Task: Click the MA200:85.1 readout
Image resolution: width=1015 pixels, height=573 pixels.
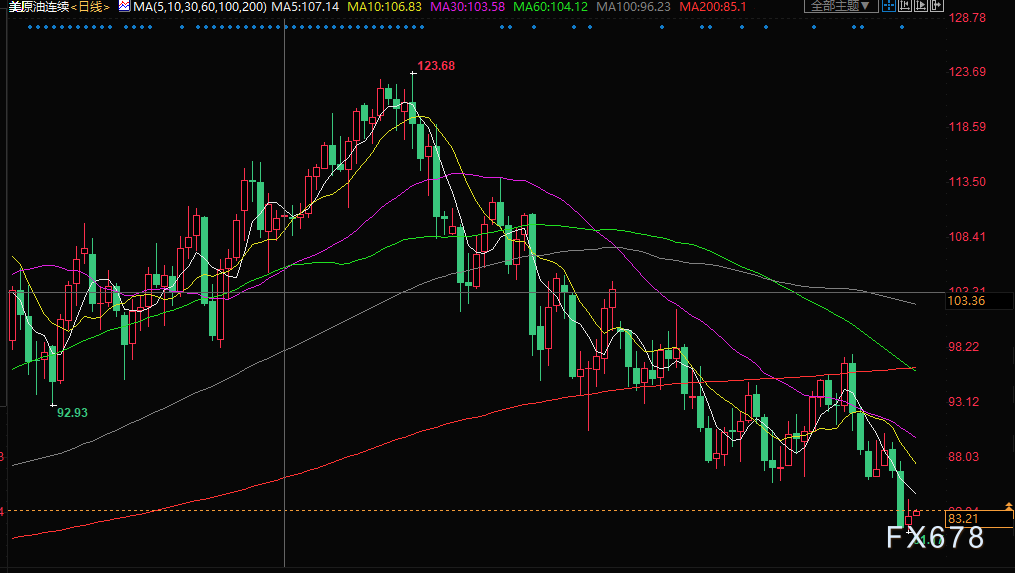Action: [713, 7]
